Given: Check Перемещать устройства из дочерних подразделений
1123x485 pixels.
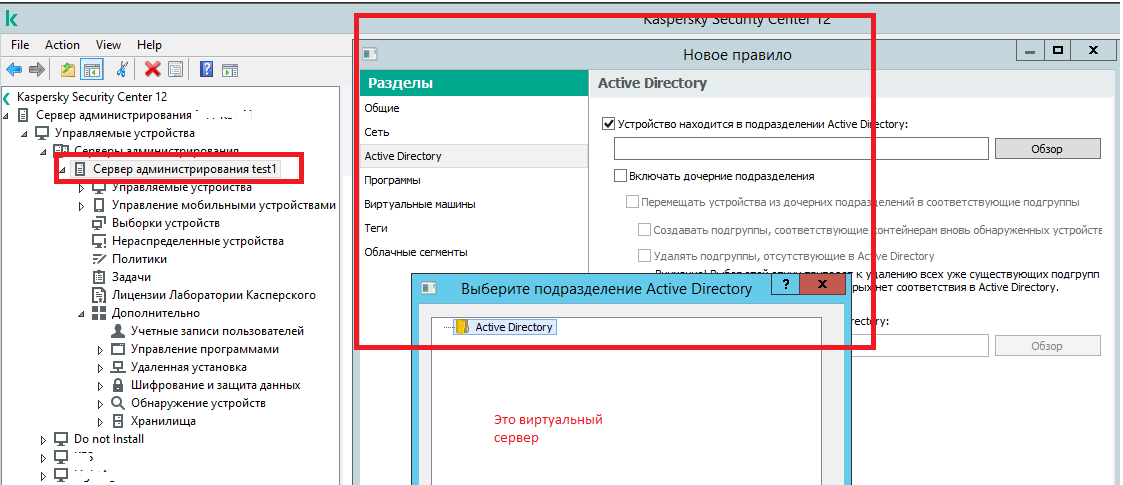Looking at the screenshot, I should pyautogui.click(x=632, y=202).
